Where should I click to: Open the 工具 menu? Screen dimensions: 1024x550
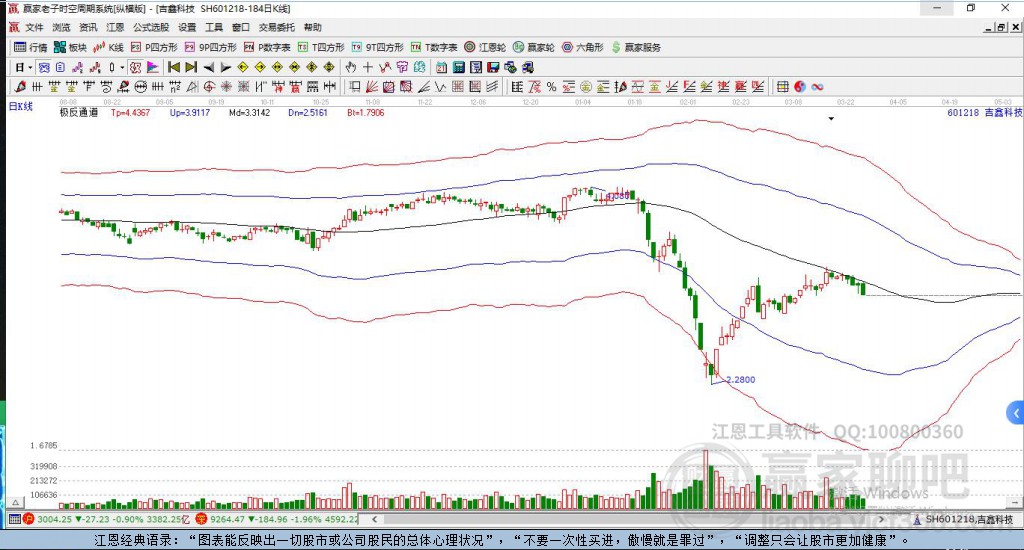[214, 27]
